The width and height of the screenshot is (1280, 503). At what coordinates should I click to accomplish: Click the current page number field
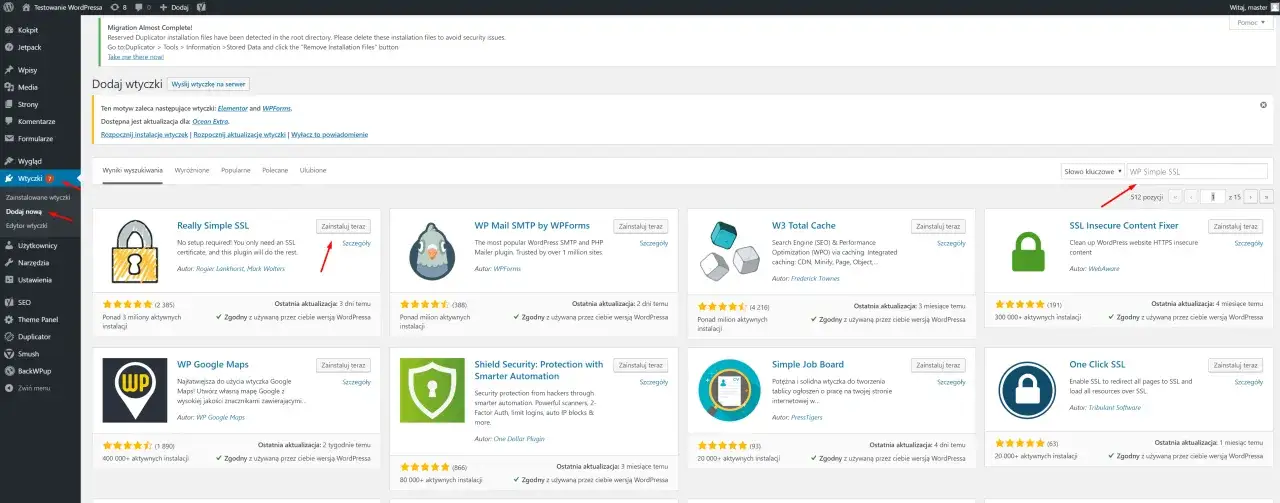coord(1212,197)
